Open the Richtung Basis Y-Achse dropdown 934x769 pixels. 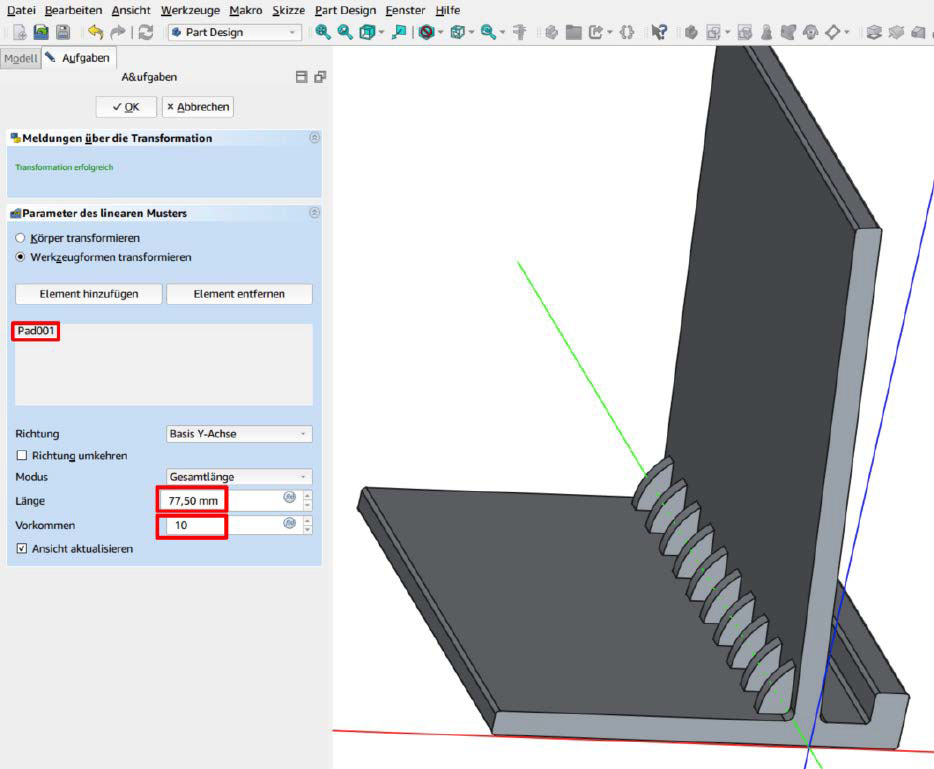pos(239,434)
